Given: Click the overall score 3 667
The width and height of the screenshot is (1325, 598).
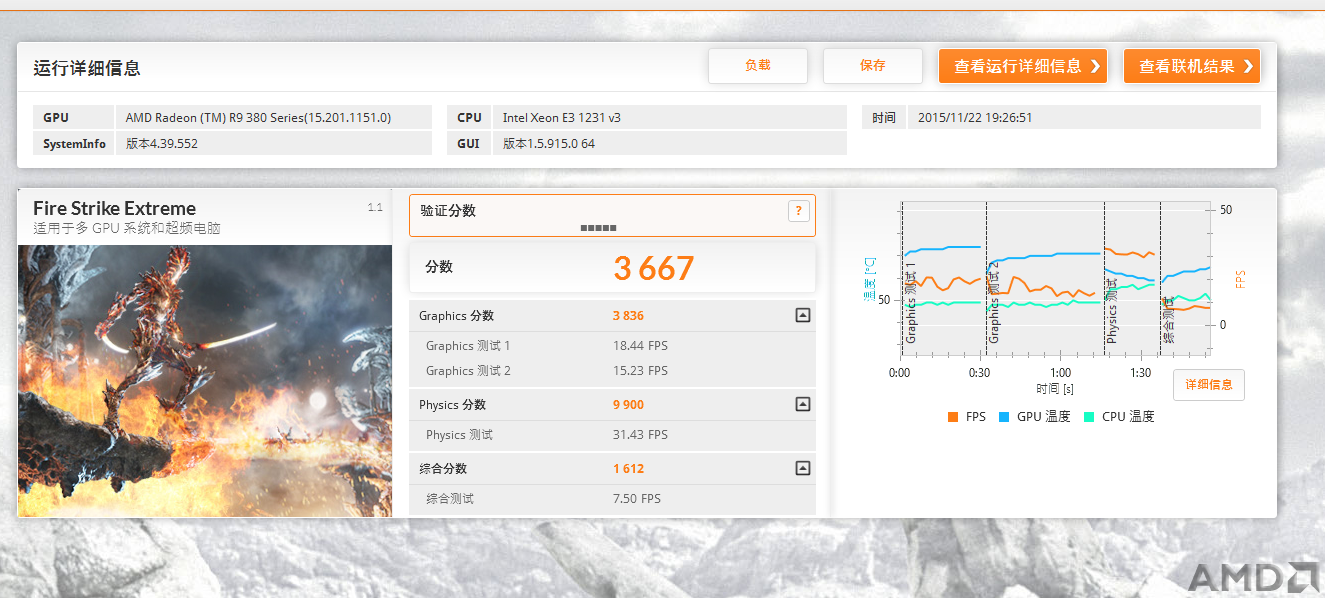Looking at the screenshot, I should 654,268.
